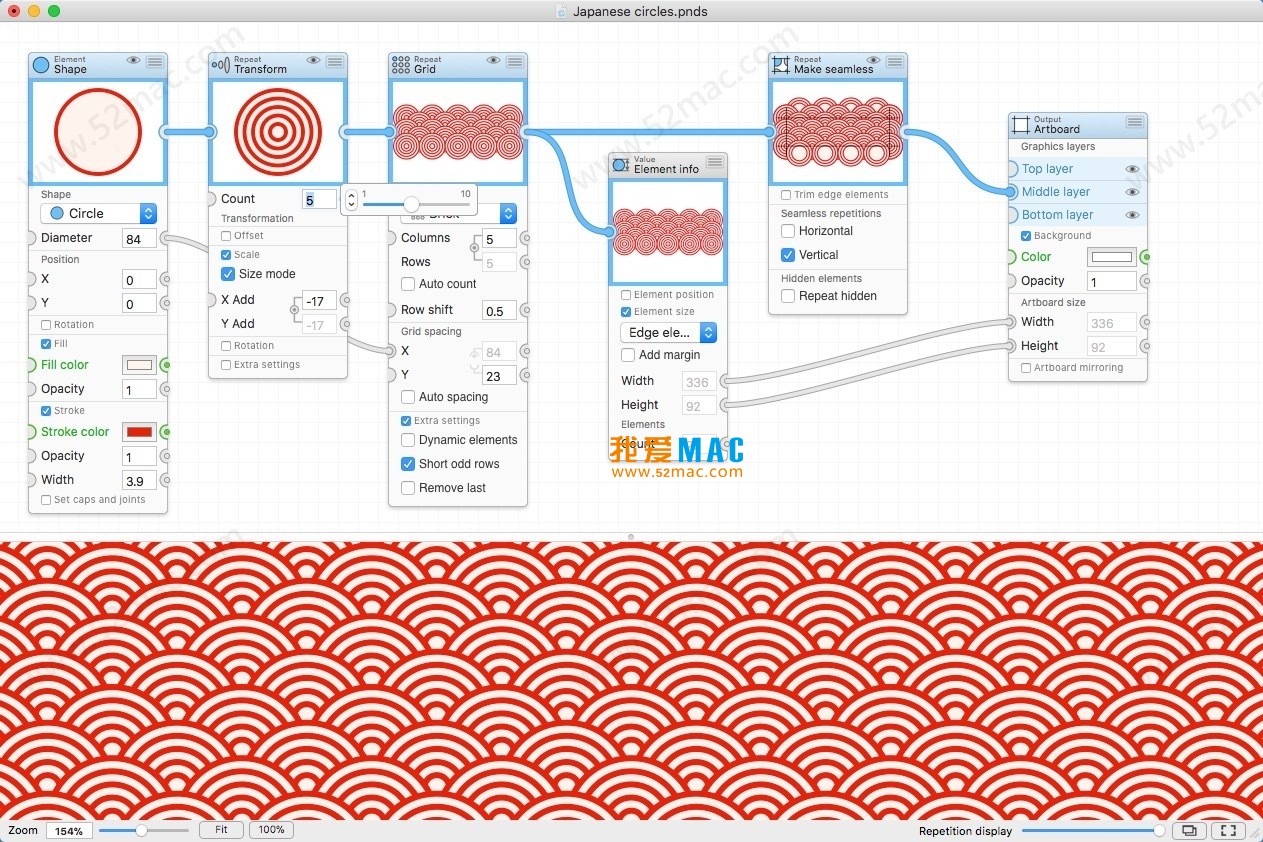This screenshot has height=842, width=1263.
Task: Collapse Extra settings in Grid node
Action: [406, 421]
